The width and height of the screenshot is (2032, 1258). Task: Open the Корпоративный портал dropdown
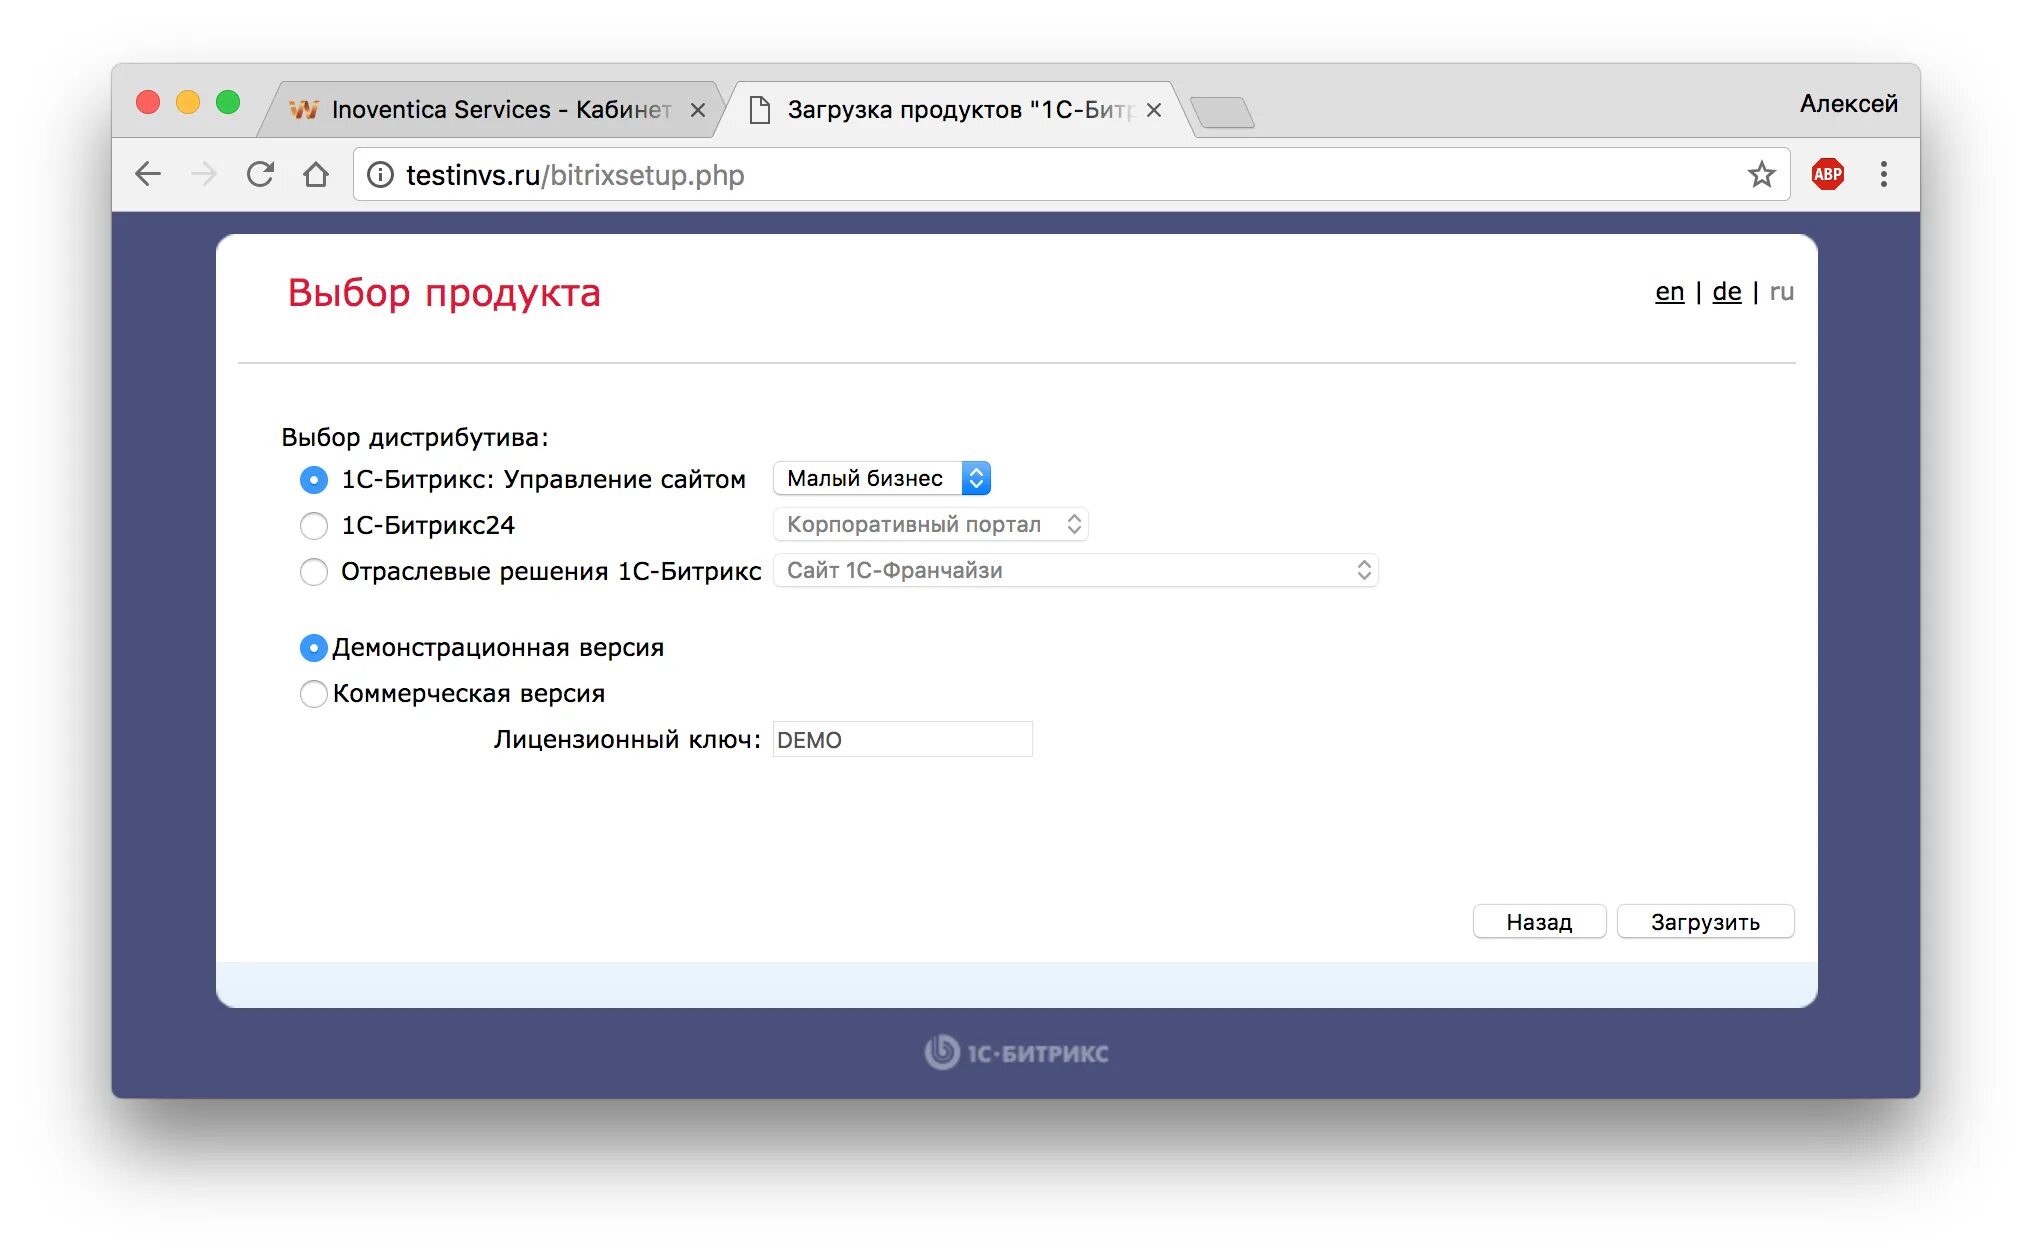(x=930, y=525)
